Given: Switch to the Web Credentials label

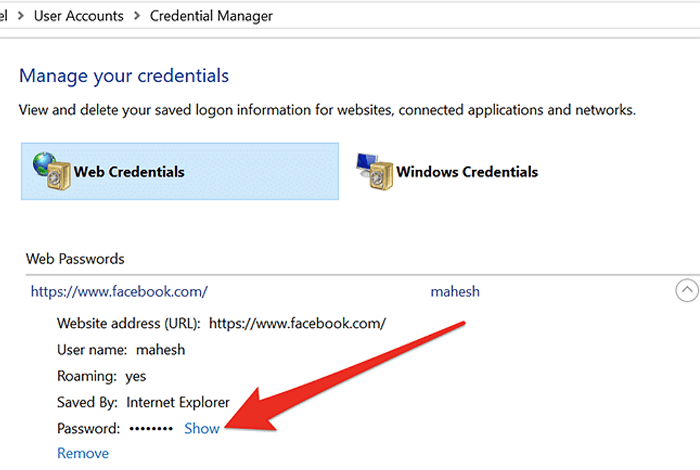Looking at the screenshot, I should click(129, 171).
